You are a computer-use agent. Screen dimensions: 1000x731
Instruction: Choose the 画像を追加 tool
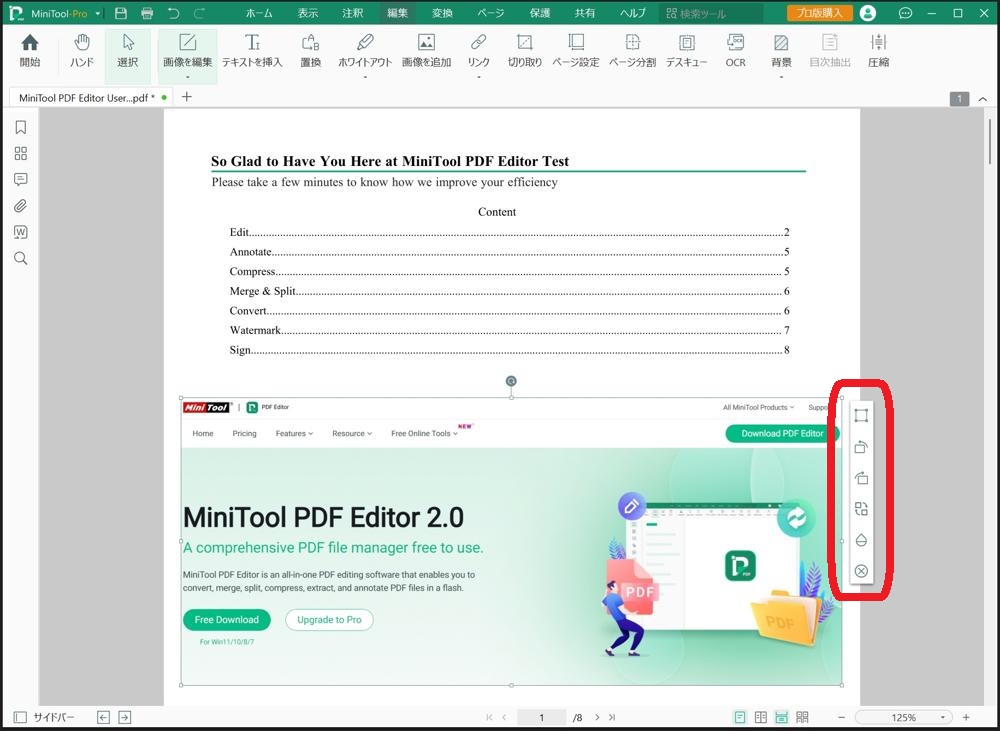point(426,51)
